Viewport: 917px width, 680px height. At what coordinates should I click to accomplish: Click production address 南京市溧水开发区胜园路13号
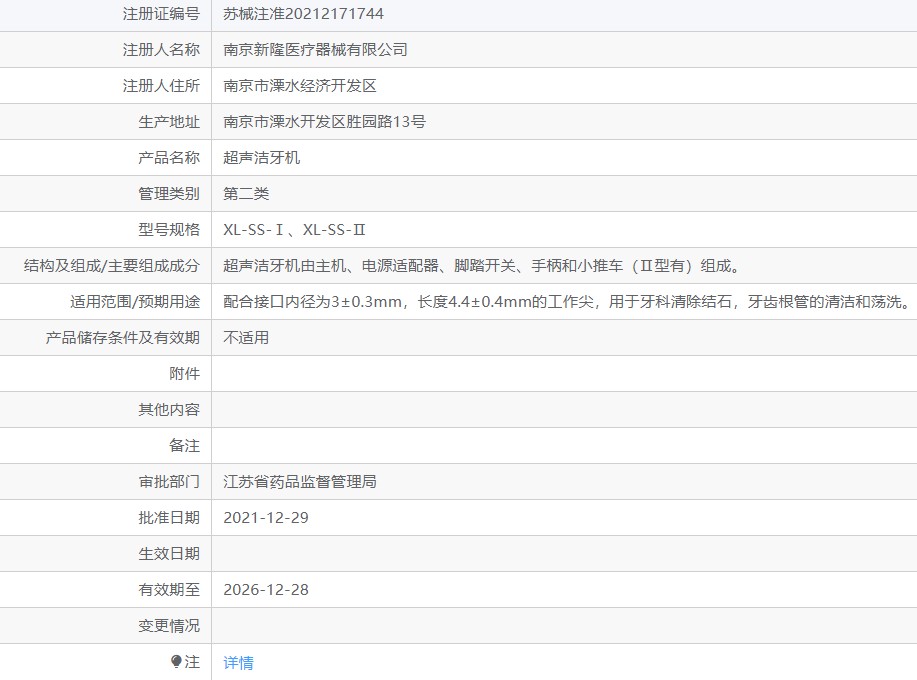325,122
